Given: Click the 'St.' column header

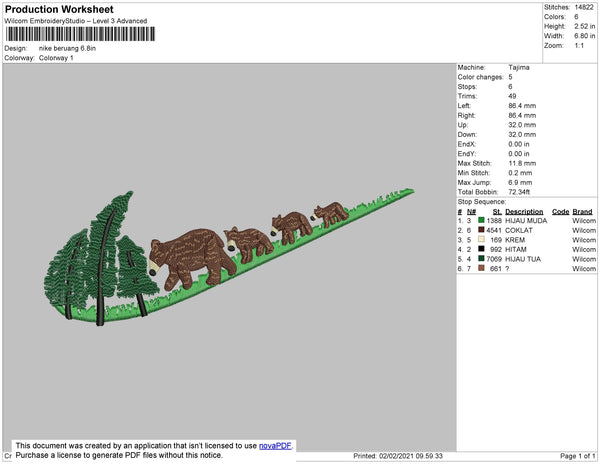Looking at the screenshot, I should point(497,212).
